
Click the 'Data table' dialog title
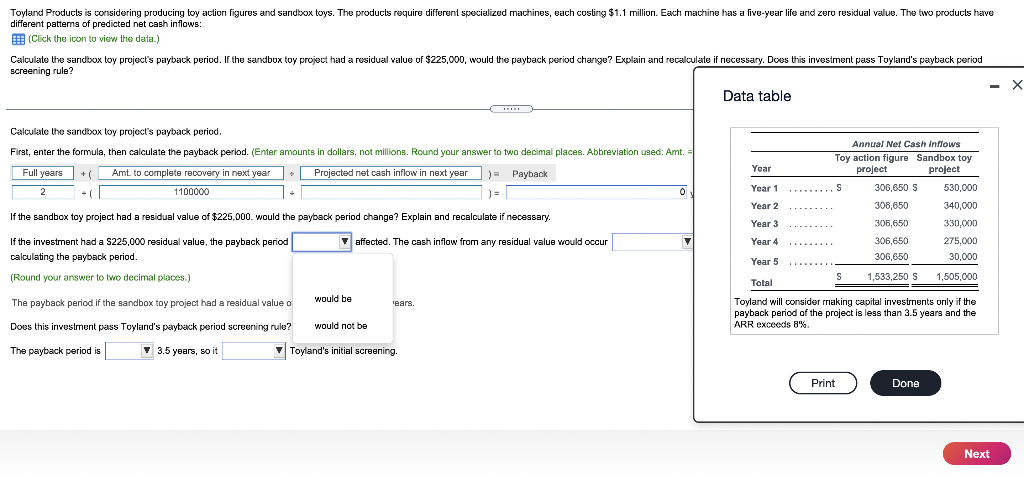[757, 96]
